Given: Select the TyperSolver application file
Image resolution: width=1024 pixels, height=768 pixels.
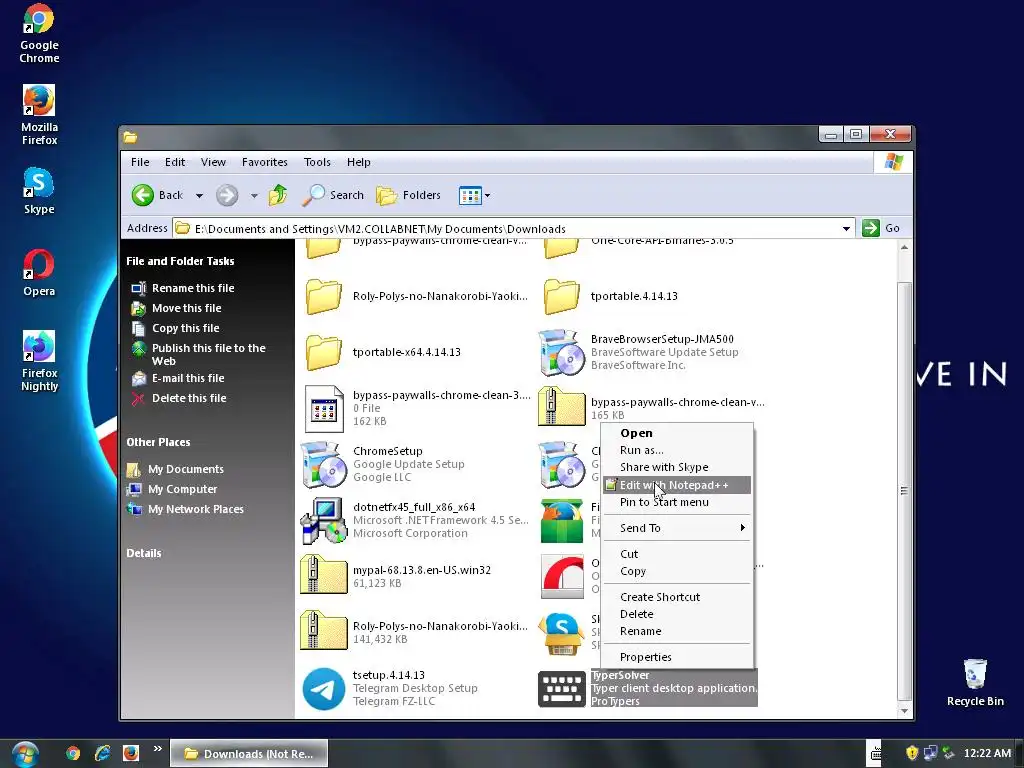Looking at the screenshot, I should click(x=647, y=688).
